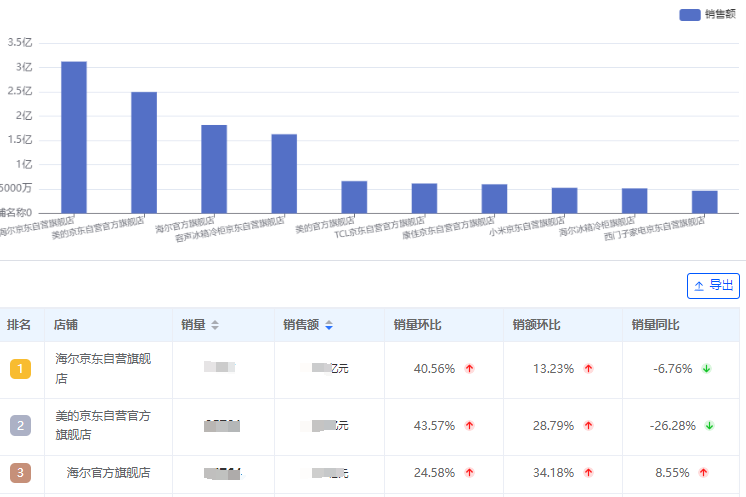
Task: Click the 13.23% sales amount growth value
Action: point(553,369)
